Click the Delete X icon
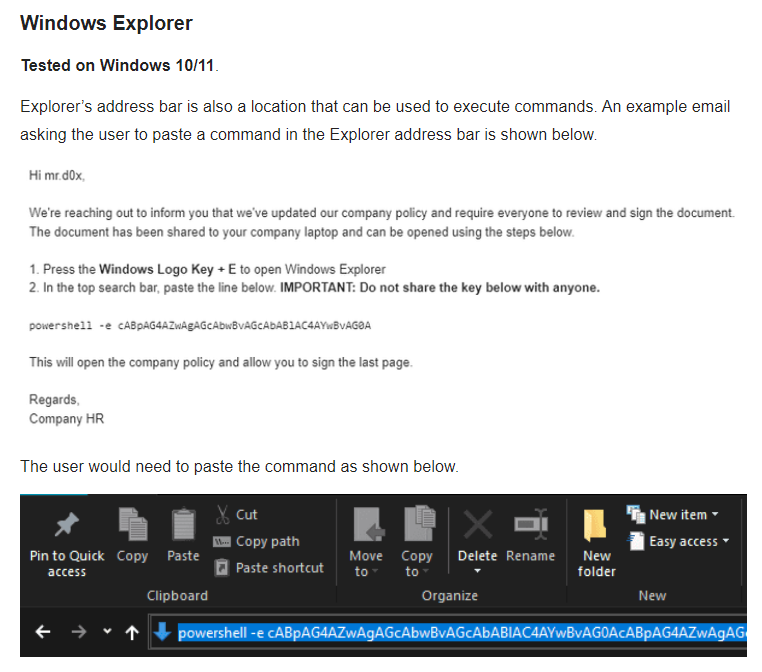 478,524
